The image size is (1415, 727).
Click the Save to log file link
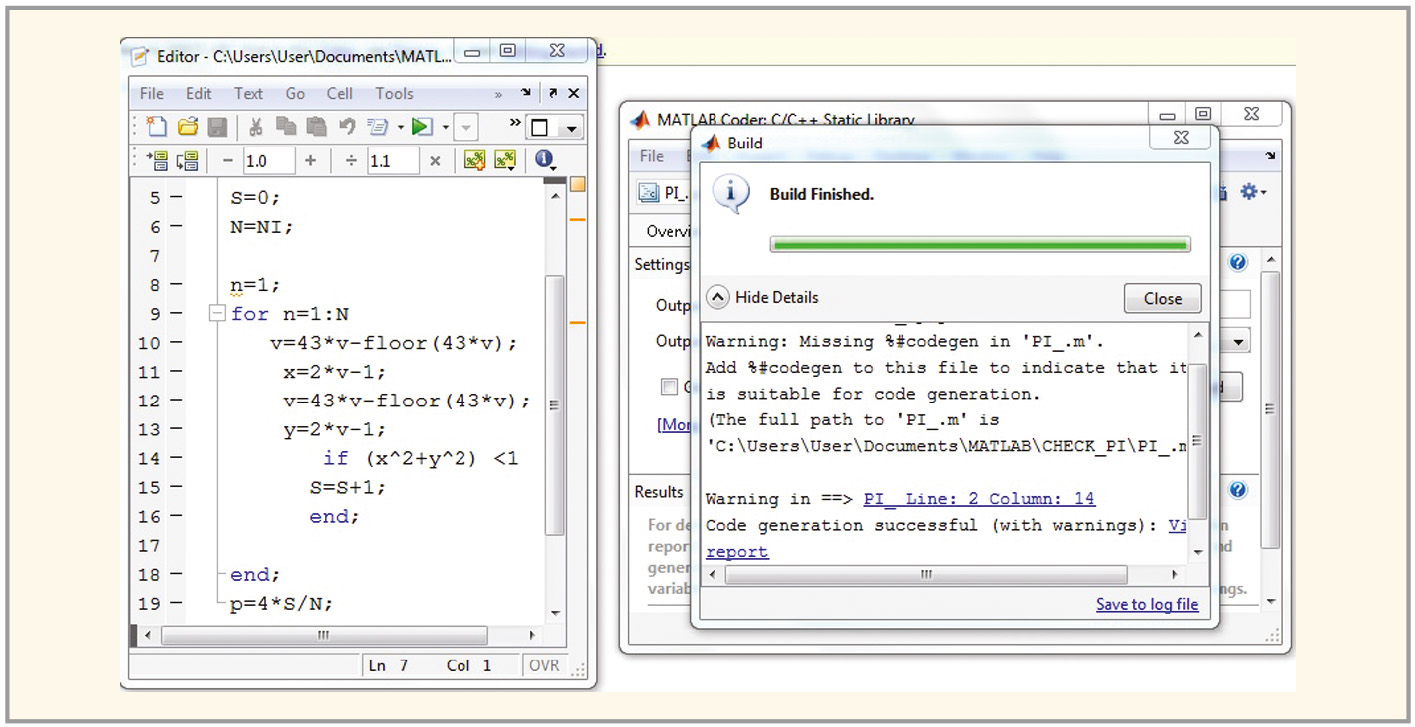pos(1146,604)
